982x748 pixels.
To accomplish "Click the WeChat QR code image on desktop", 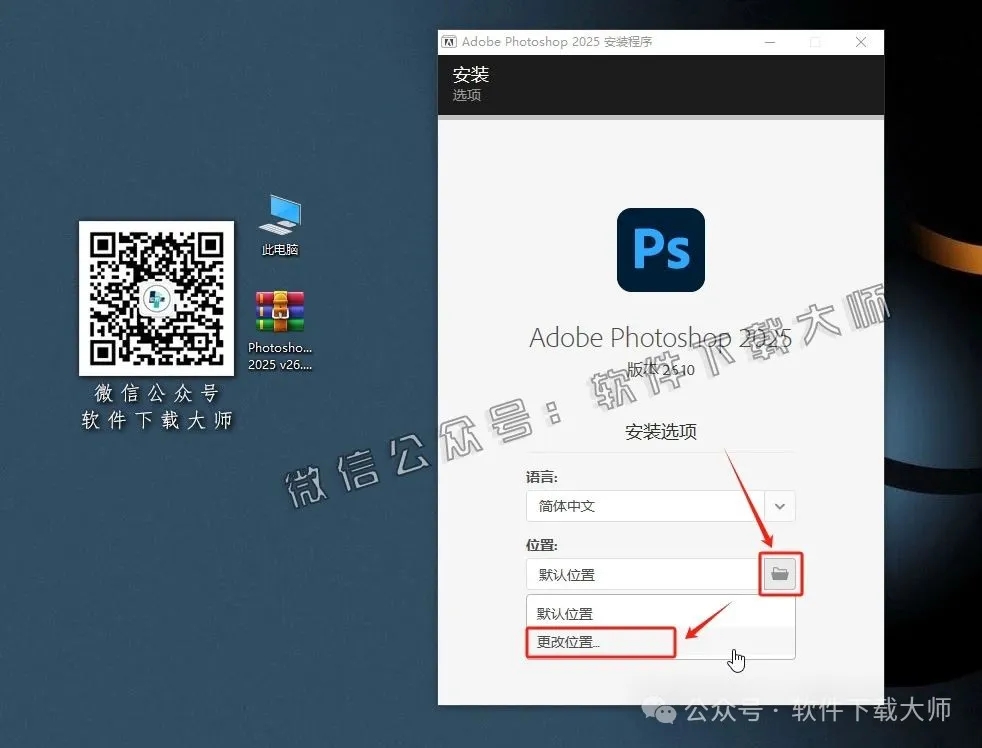I will click(156, 298).
